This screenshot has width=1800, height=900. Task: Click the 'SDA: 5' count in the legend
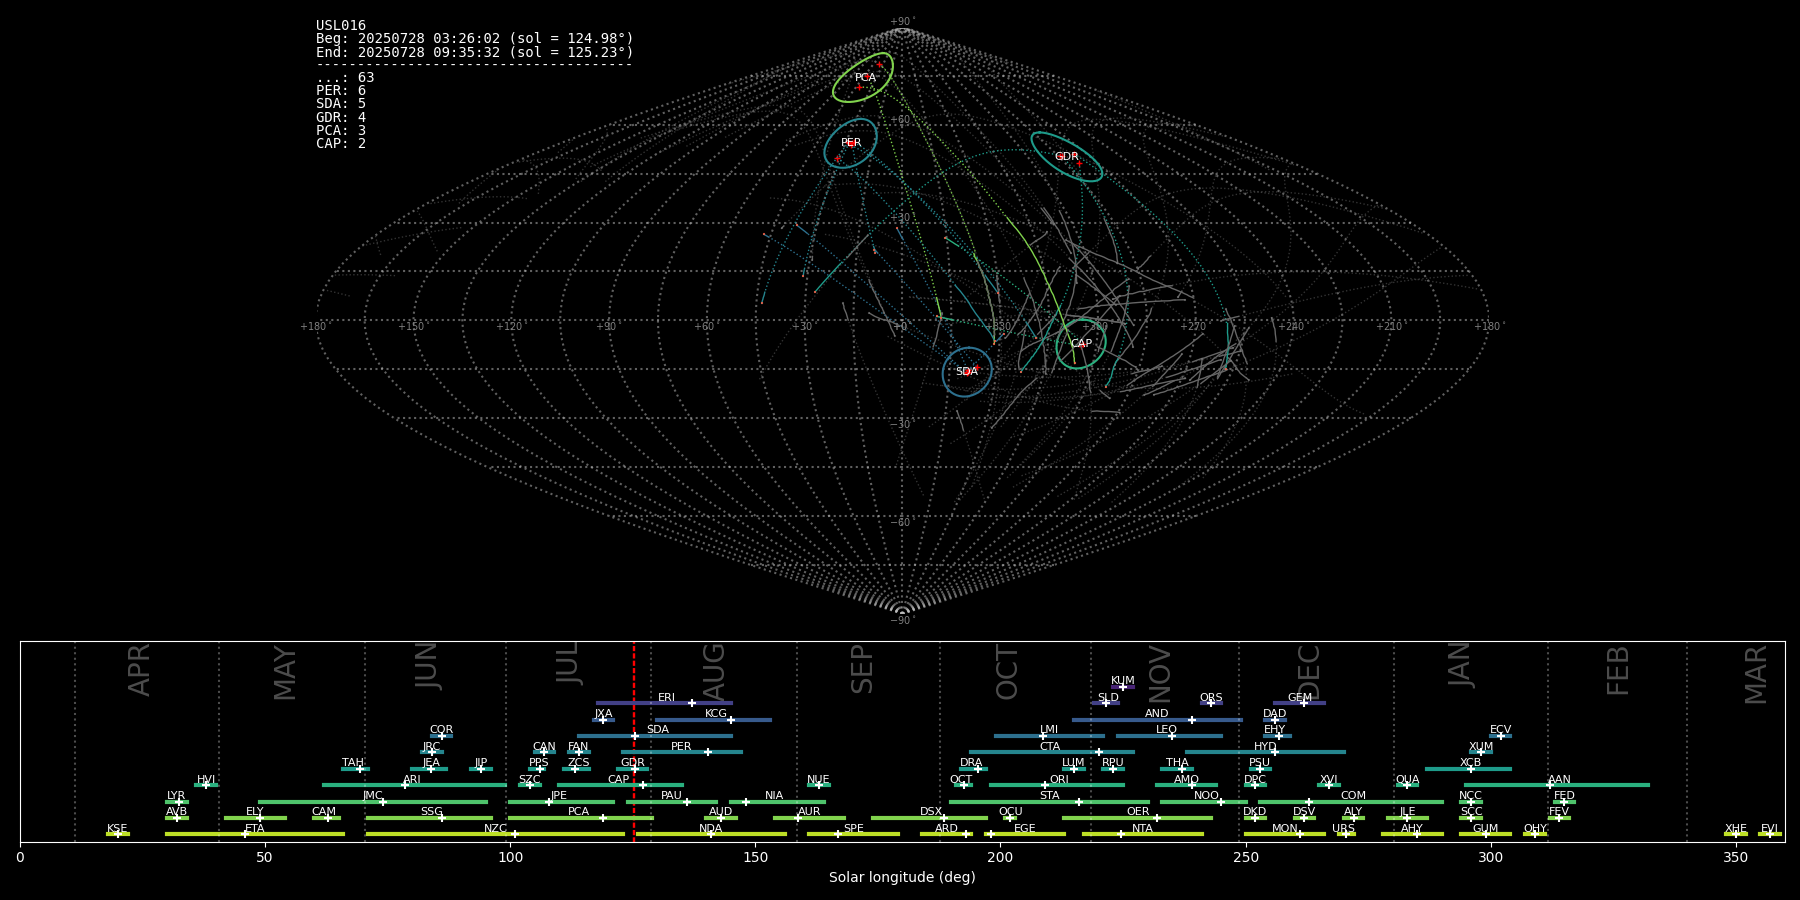[x=341, y=104]
